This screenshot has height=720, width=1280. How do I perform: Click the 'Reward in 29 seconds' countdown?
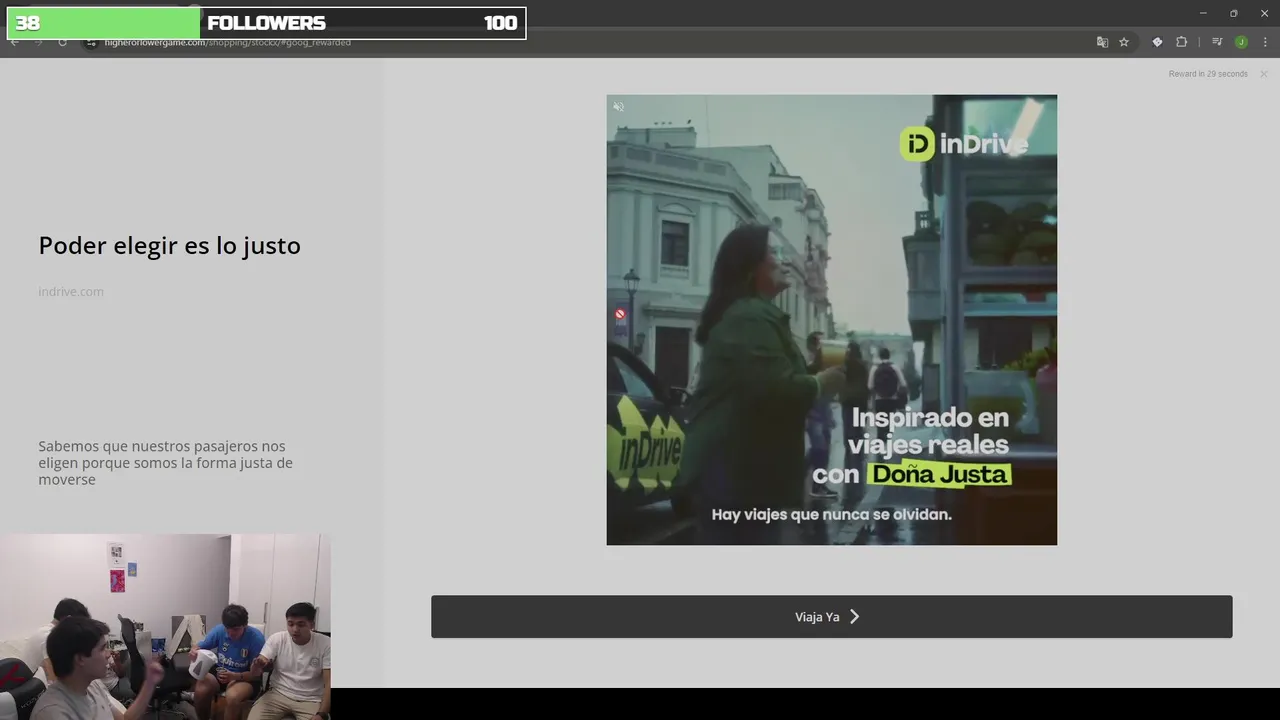tap(1208, 74)
